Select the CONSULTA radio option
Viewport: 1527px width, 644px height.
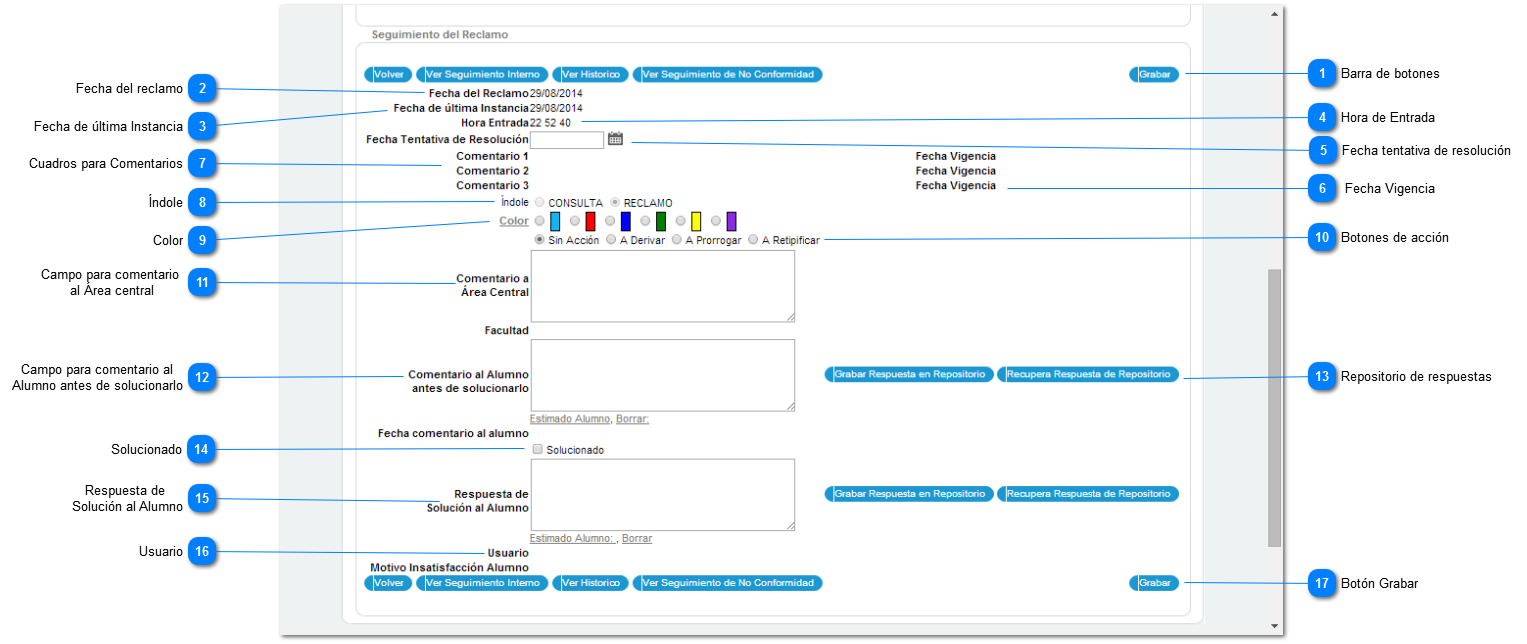pos(540,202)
